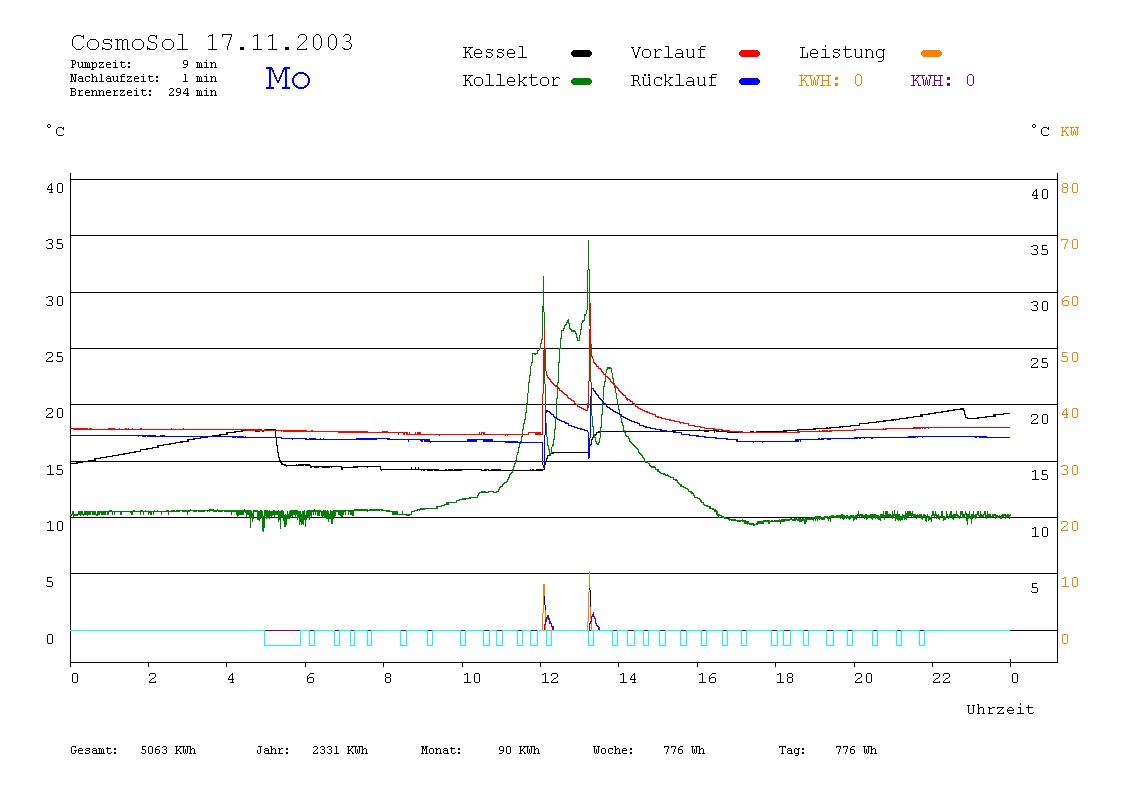This screenshot has width=1148, height=812.
Task: Click the Woche 776 Wh value
Action: 649,750
